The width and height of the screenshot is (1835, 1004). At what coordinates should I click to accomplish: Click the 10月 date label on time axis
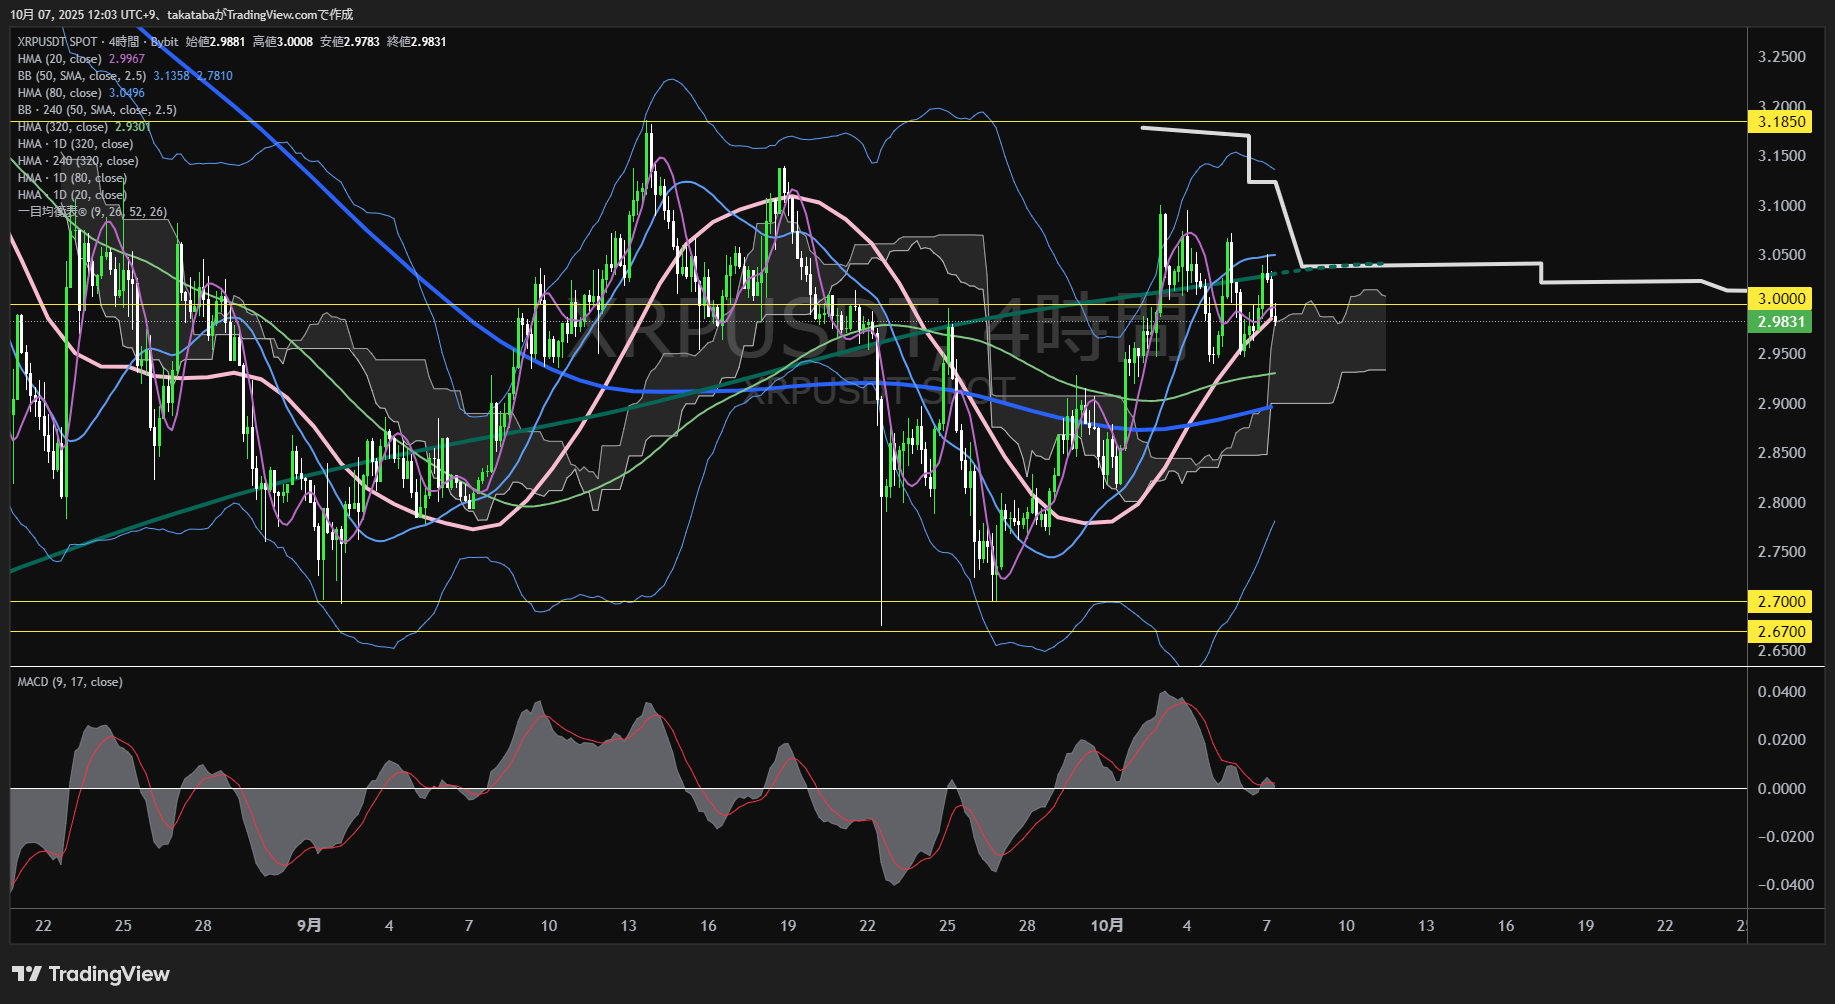click(1107, 926)
